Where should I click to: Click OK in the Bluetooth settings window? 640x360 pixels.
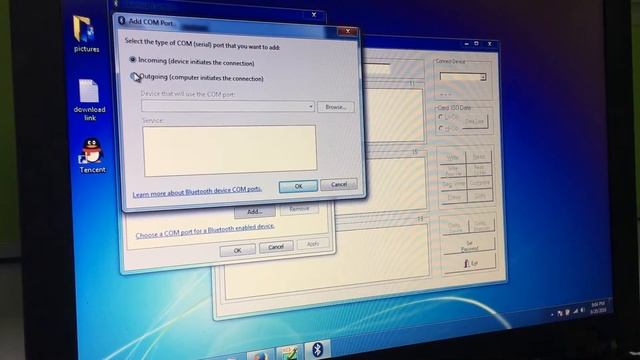238,250
